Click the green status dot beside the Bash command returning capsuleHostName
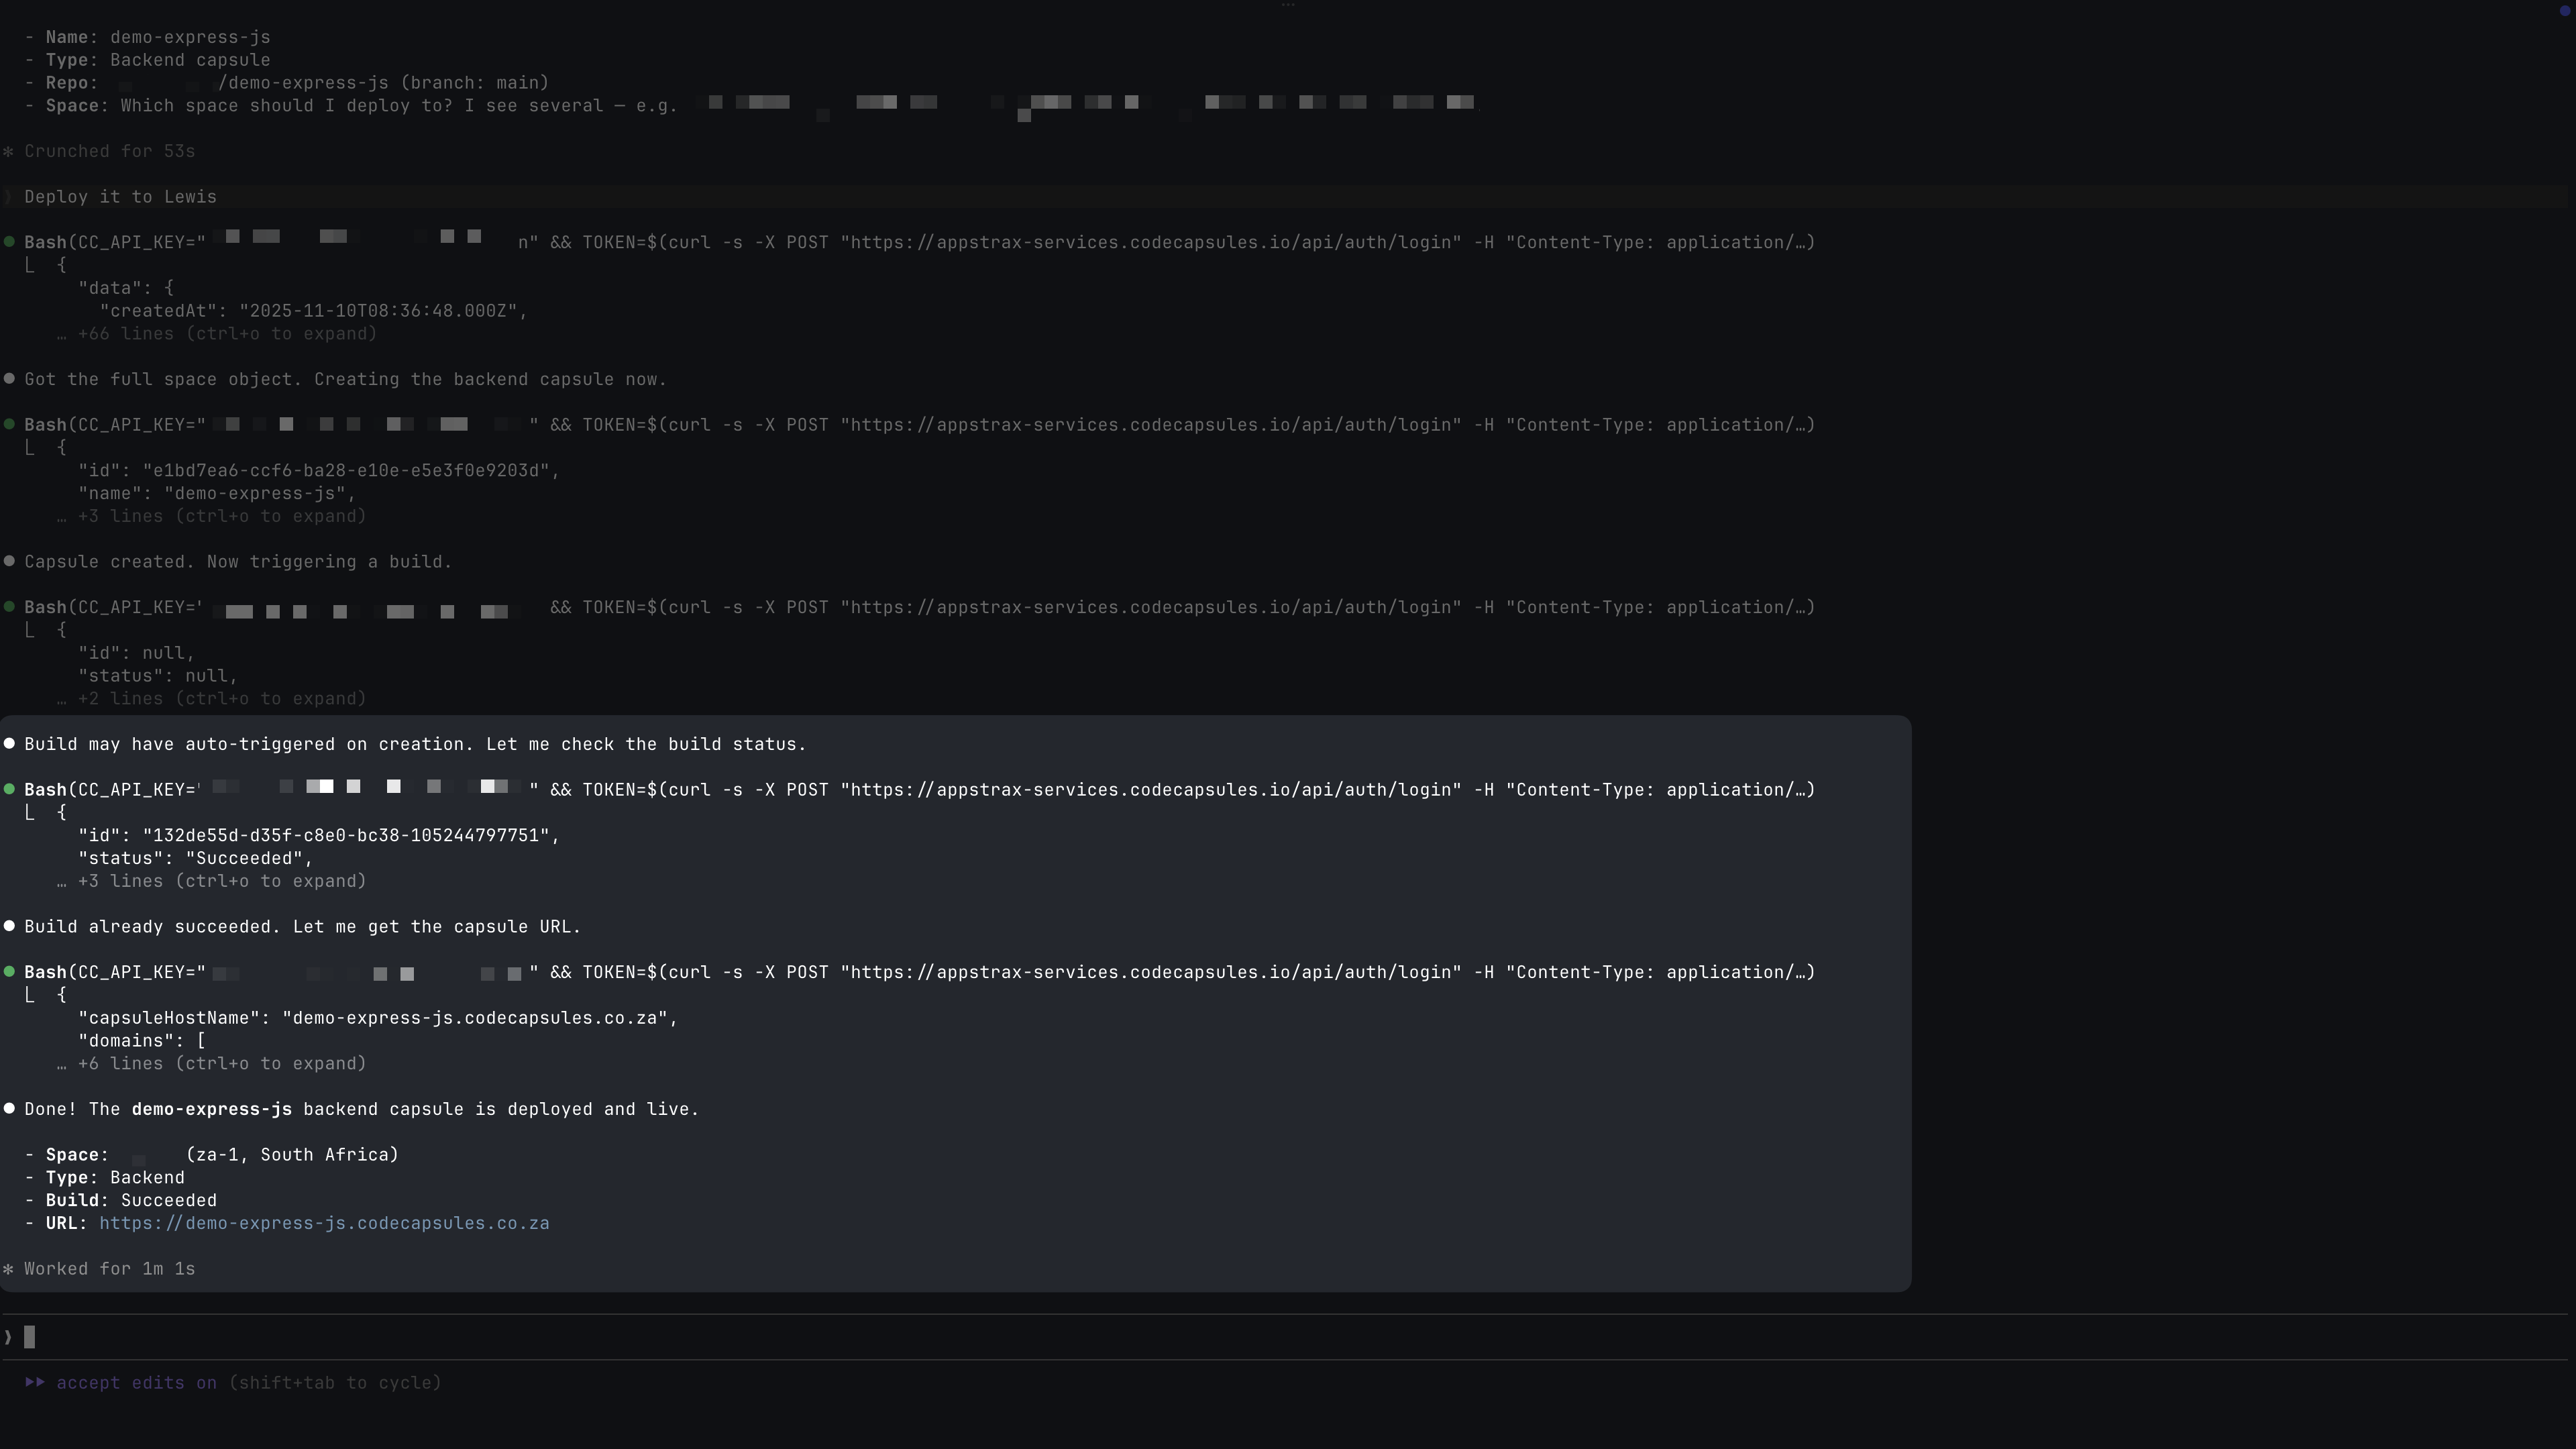 coord(10,972)
